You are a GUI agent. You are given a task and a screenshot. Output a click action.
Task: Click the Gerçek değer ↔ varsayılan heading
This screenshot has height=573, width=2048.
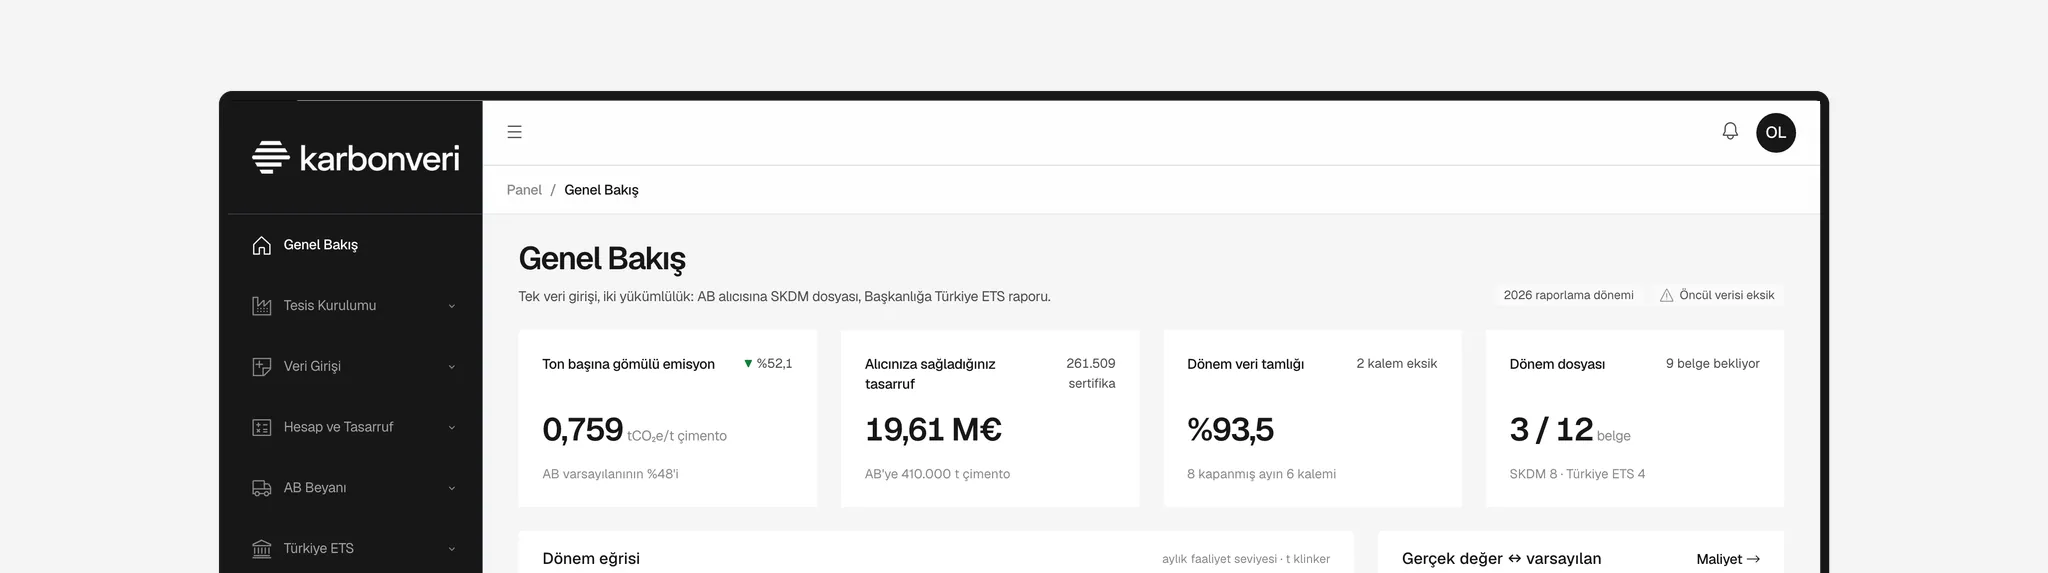pyautogui.click(x=1501, y=559)
